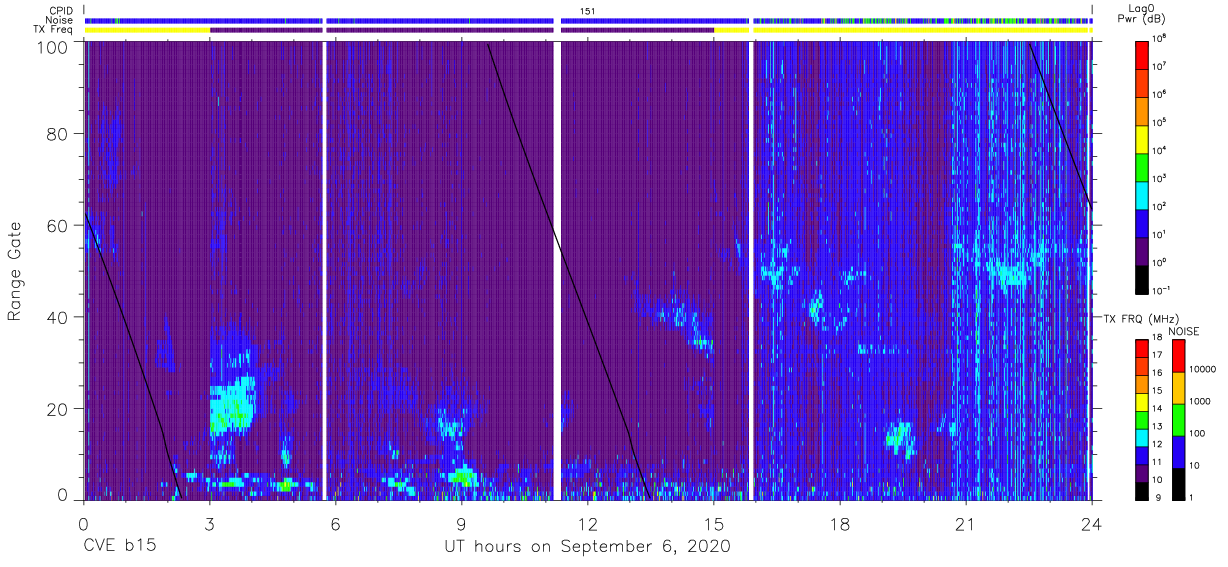The height and width of the screenshot is (567, 1228).
Task: Select the red 17–18 MHz TX FRQ swatch
Action: [x=1142, y=347]
